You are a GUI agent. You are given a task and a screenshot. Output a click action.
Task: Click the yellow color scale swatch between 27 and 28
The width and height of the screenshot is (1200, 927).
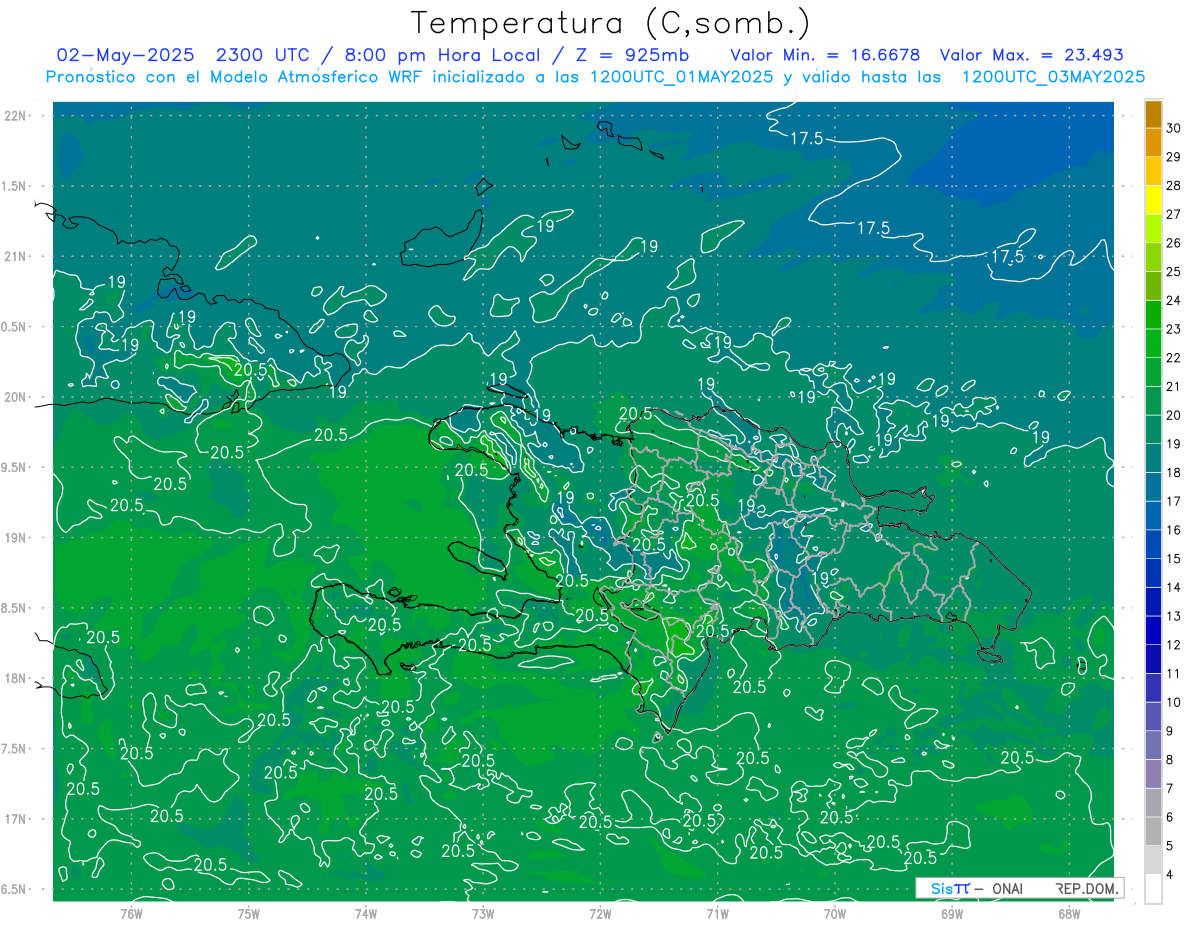coord(1153,200)
